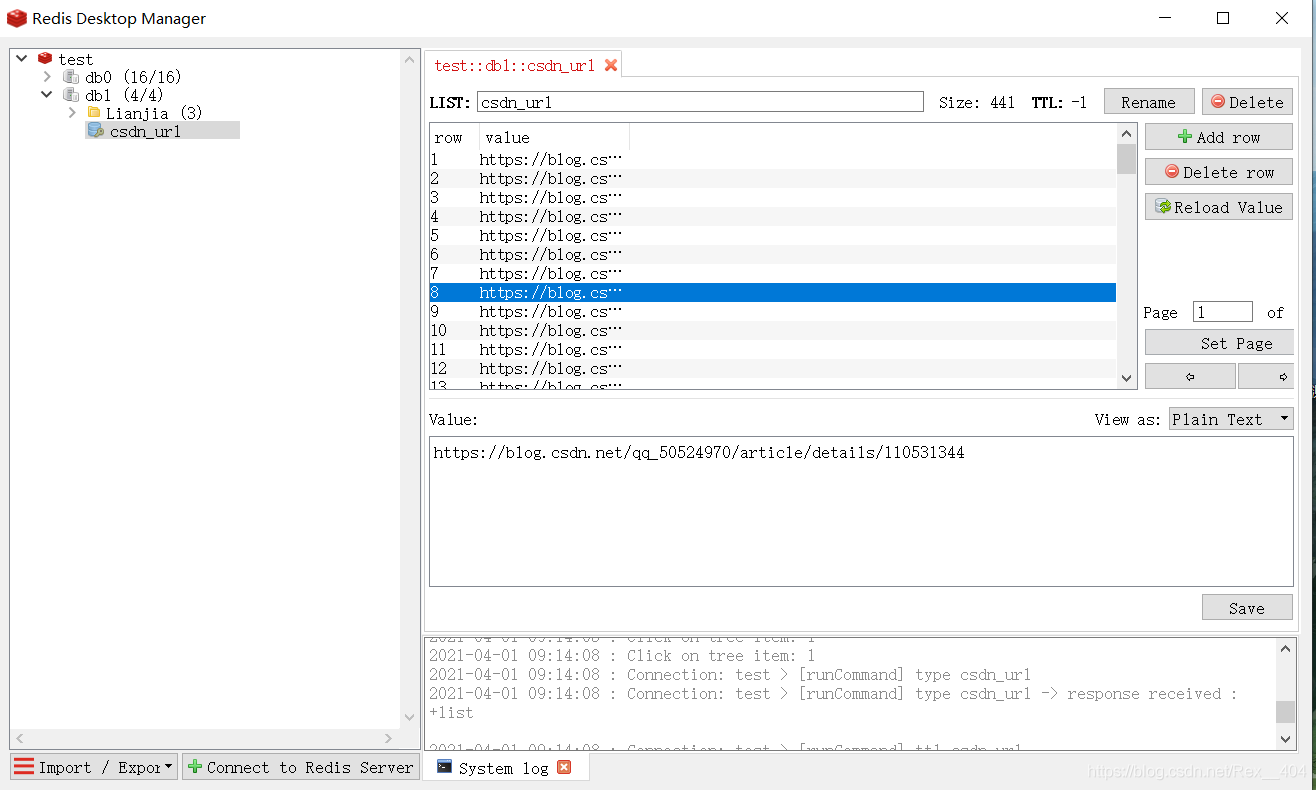
Task: Click the red Delete icon for the key
Action: tap(1219, 101)
